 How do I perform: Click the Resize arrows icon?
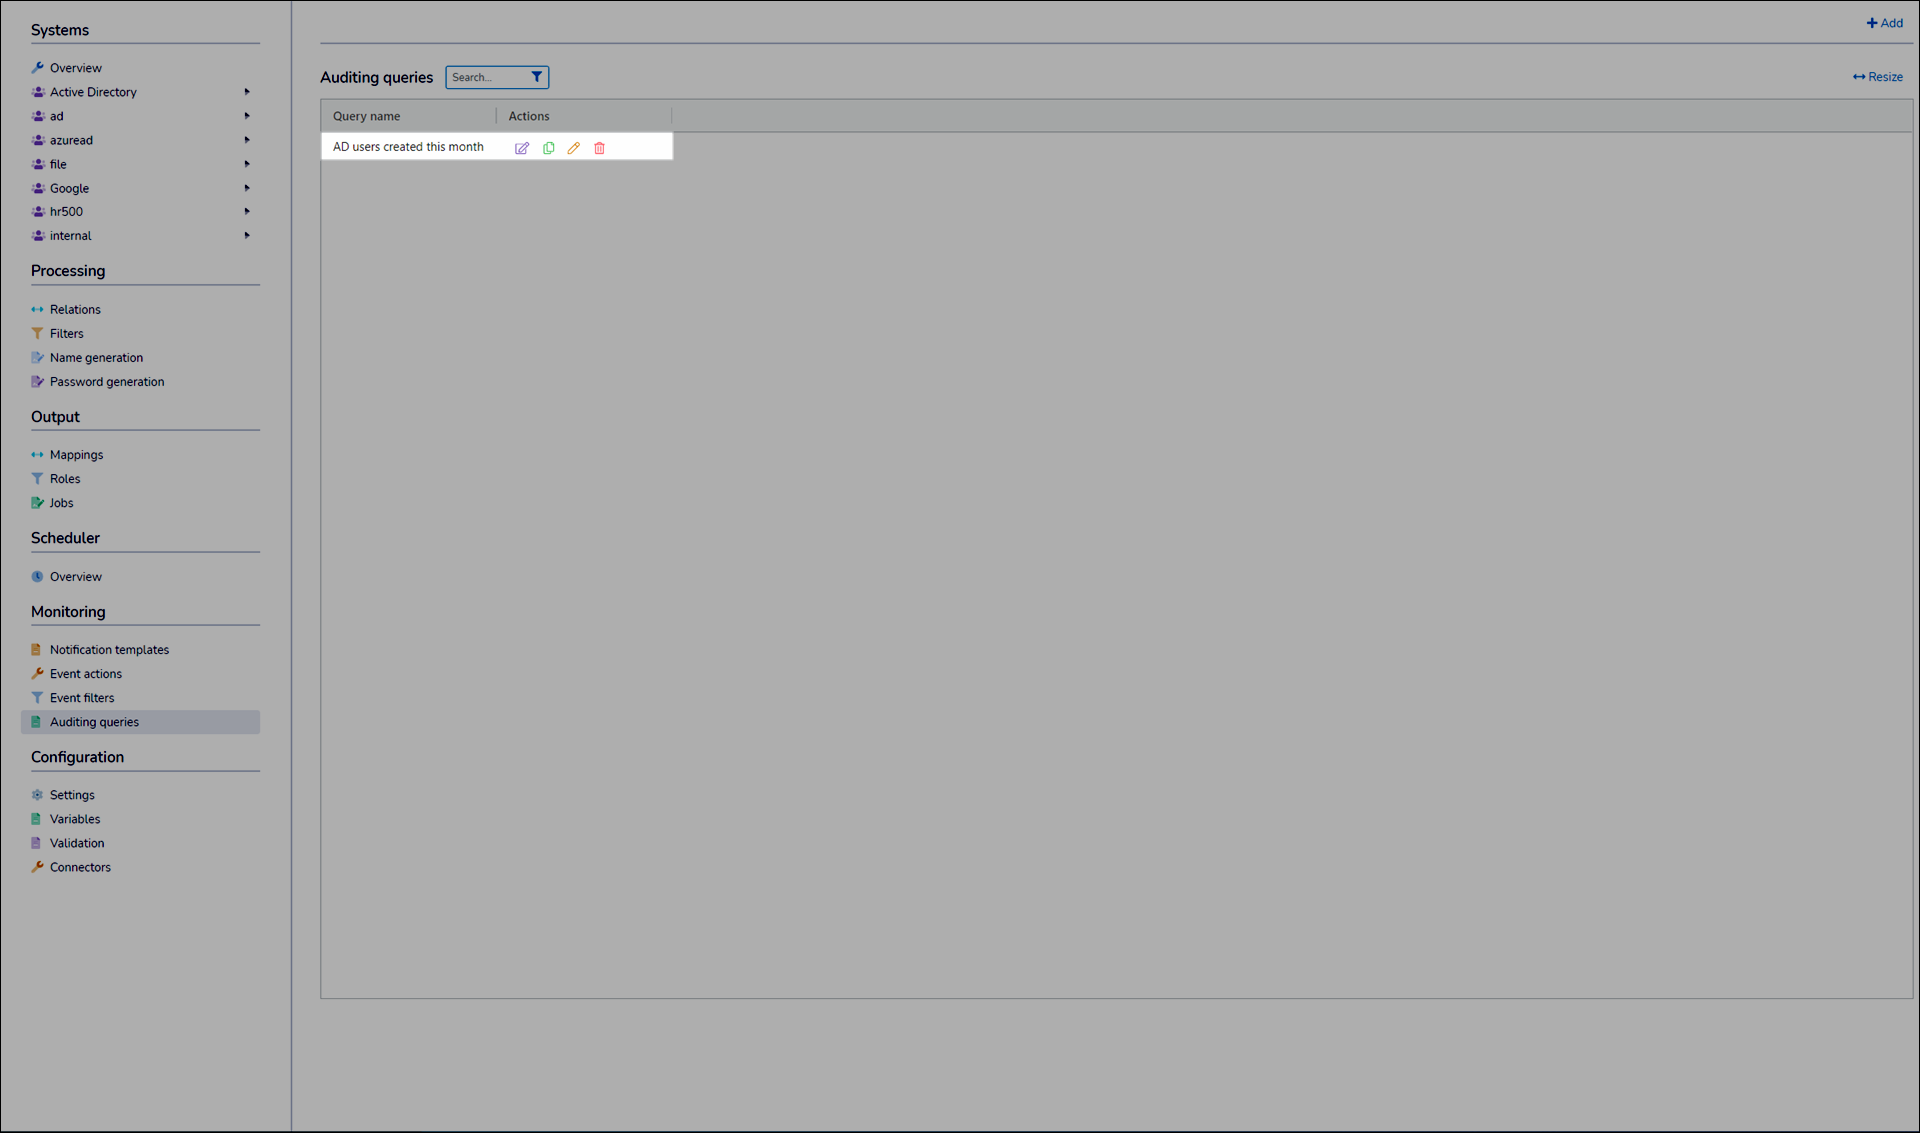coord(1858,77)
